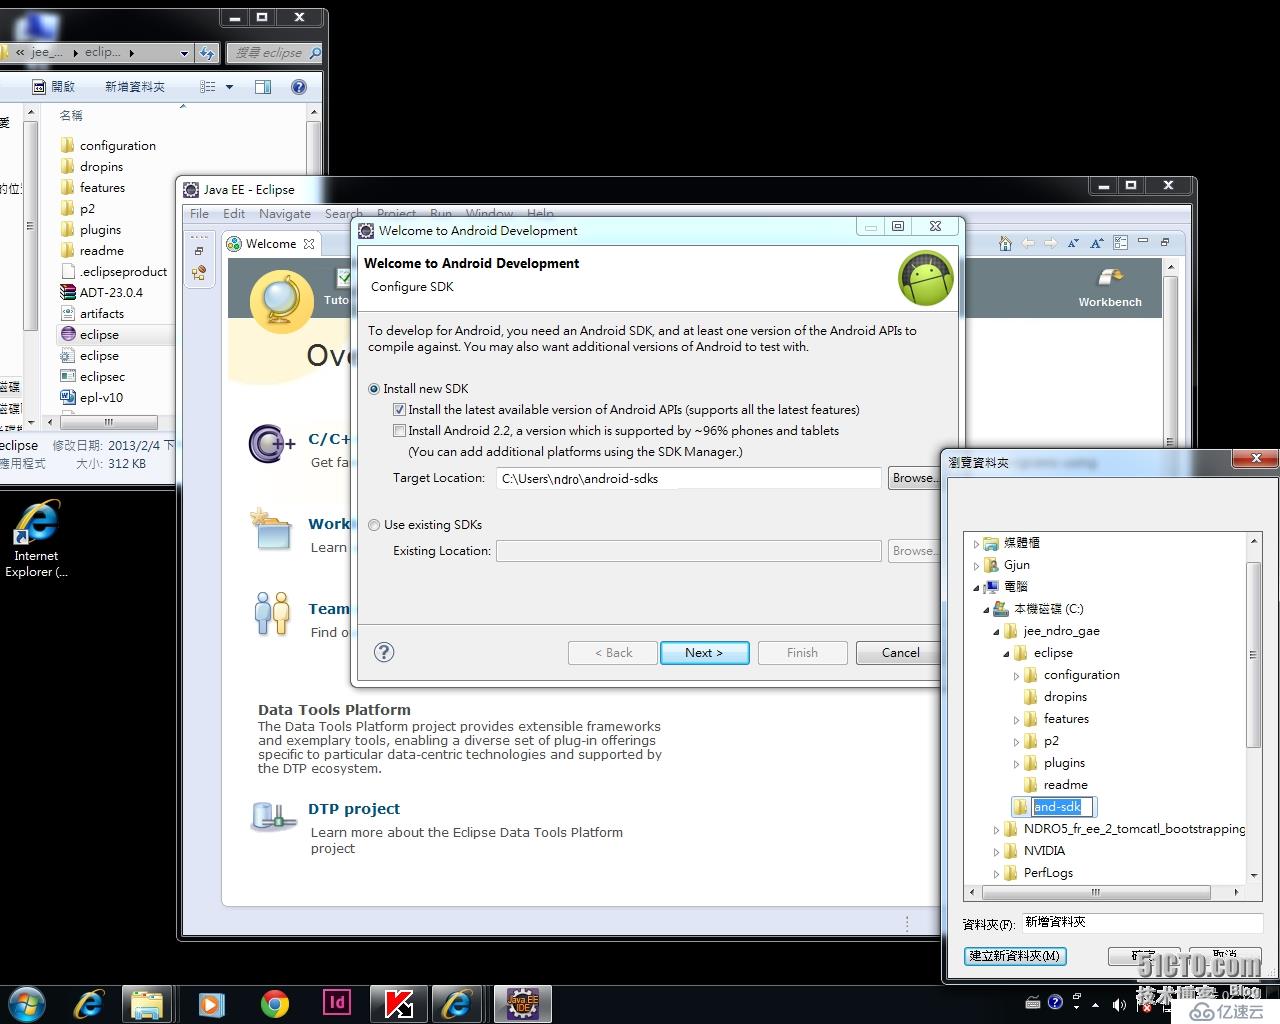Click the Target Location path field
This screenshot has height=1024, width=1280.
coord(688,479)
